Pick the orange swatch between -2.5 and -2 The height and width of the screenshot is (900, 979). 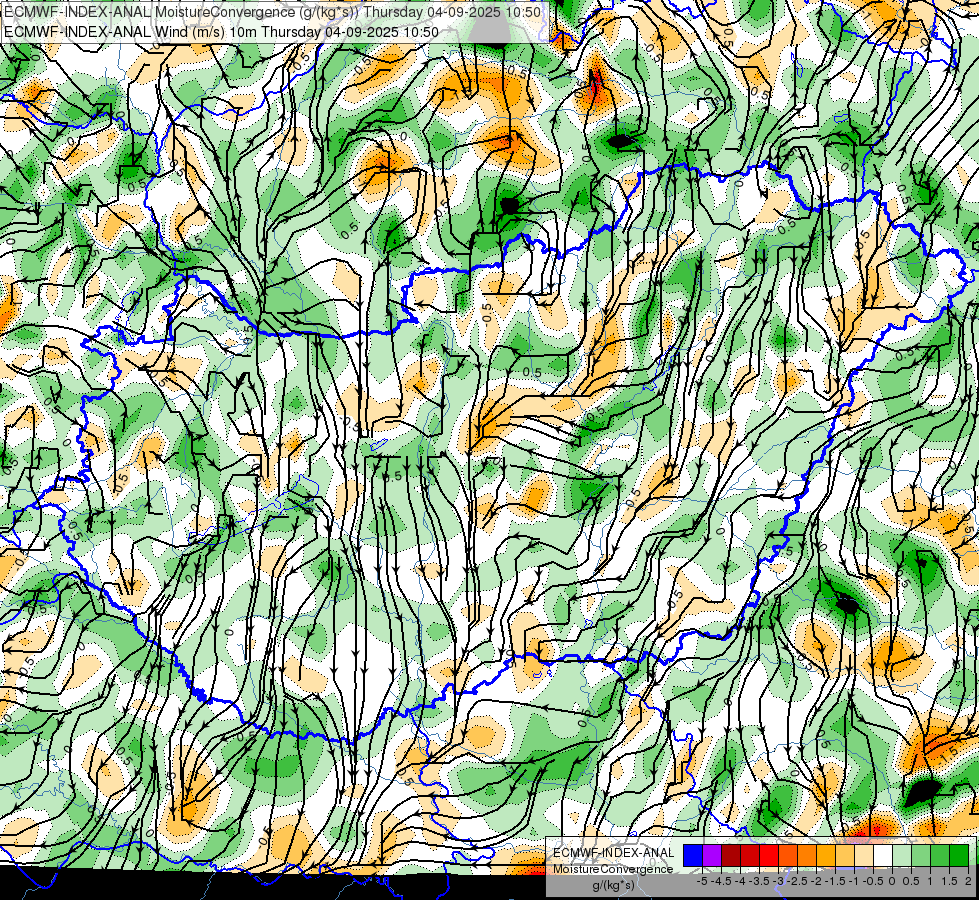(x=807, y=855)
